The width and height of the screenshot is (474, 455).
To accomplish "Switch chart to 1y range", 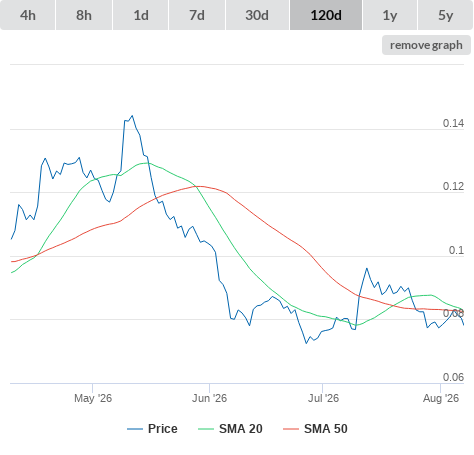I will pos(390,15).
